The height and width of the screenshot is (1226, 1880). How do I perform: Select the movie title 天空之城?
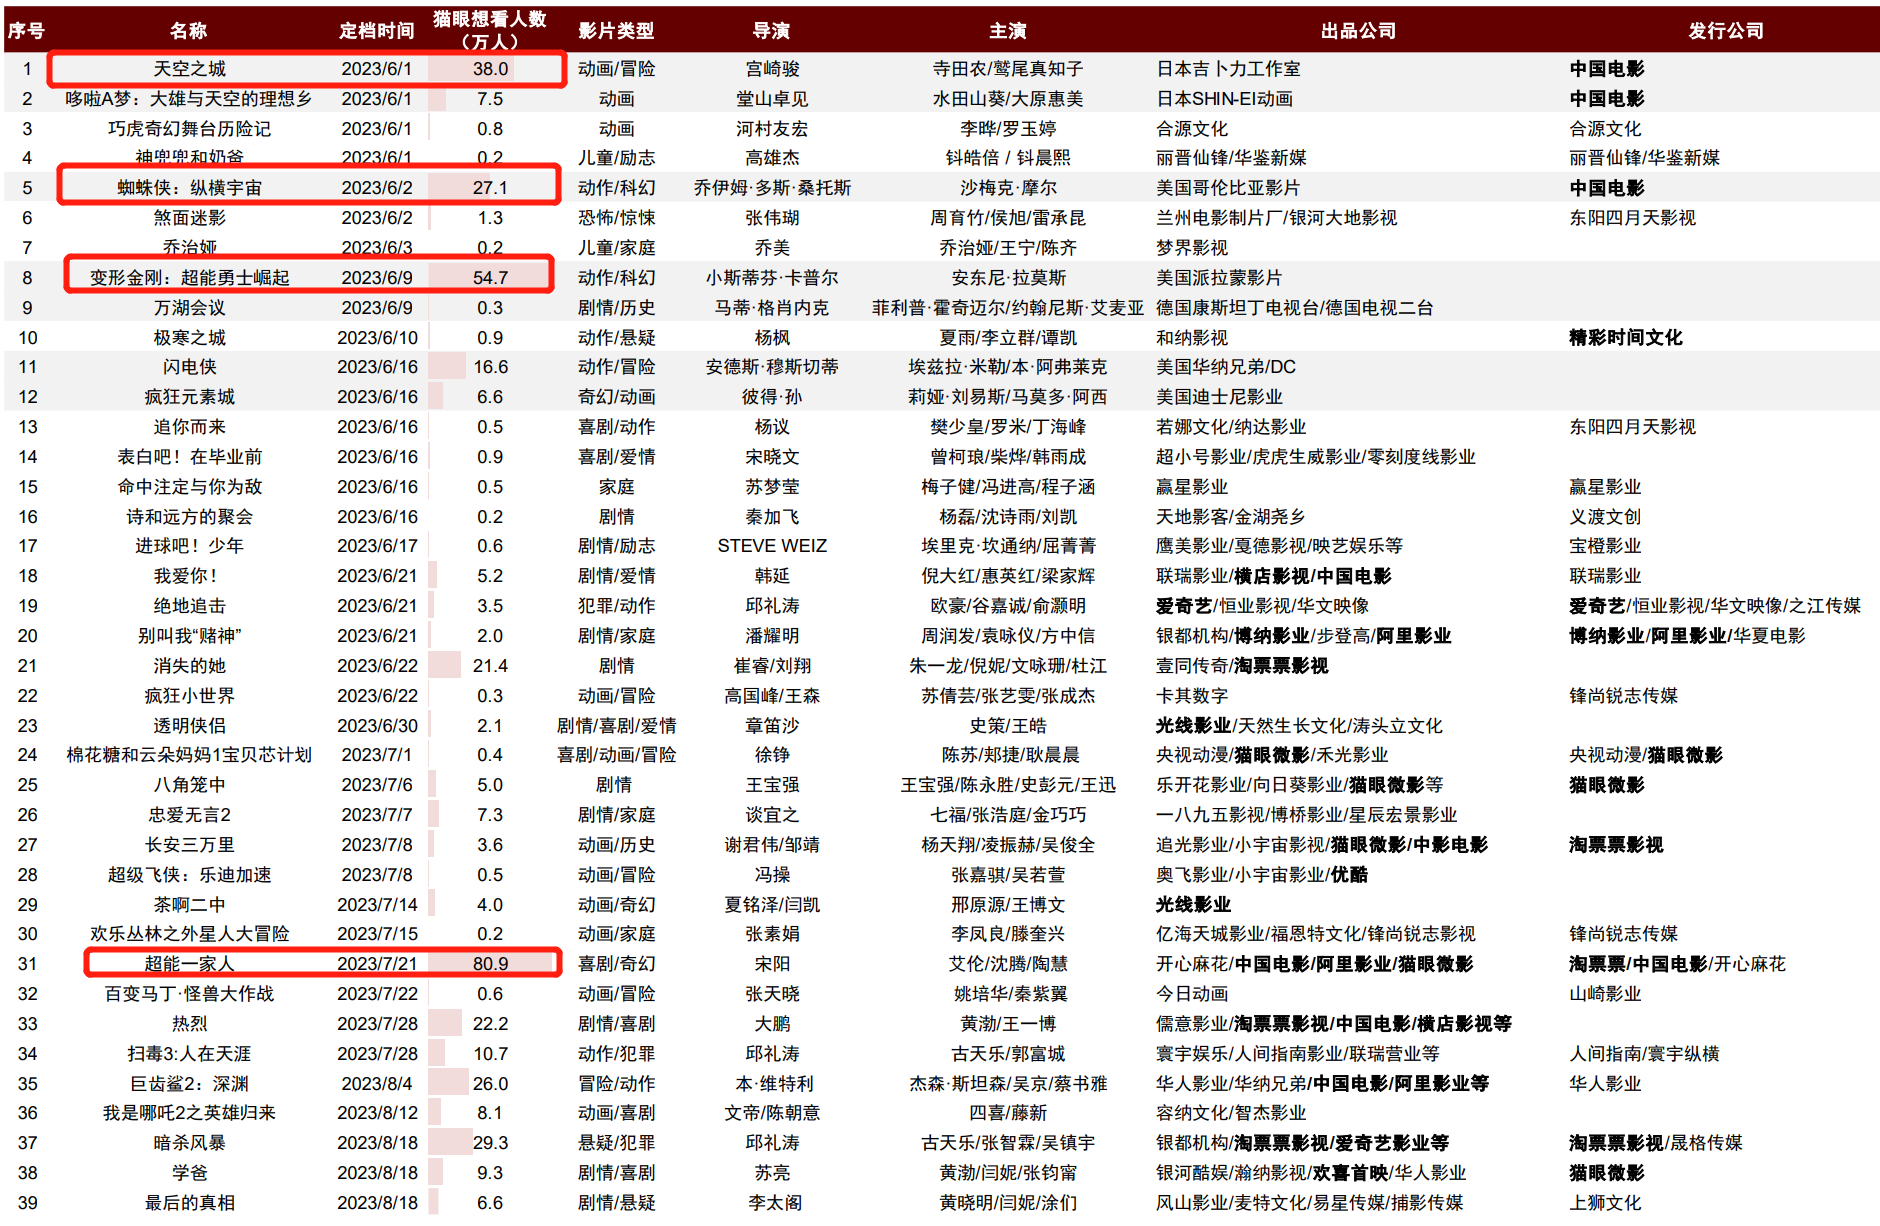pos(190,69)
